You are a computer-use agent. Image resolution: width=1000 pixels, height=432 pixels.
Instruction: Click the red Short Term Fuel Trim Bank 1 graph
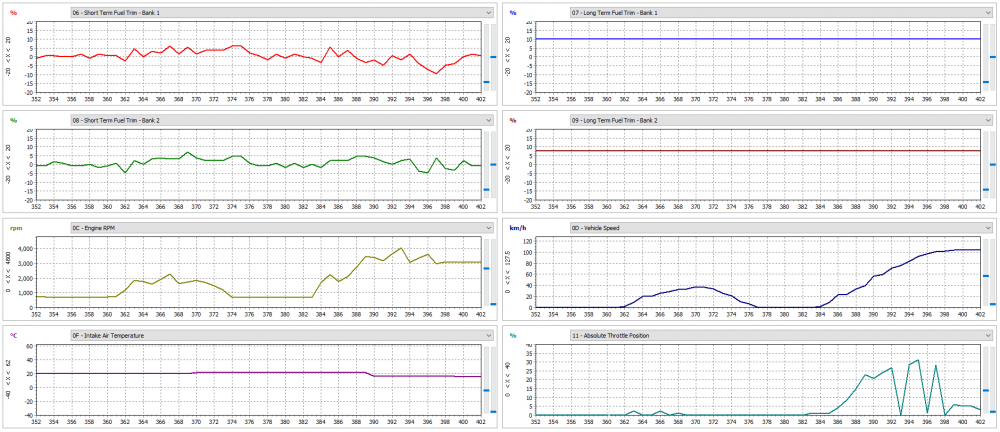coord(258,57)
